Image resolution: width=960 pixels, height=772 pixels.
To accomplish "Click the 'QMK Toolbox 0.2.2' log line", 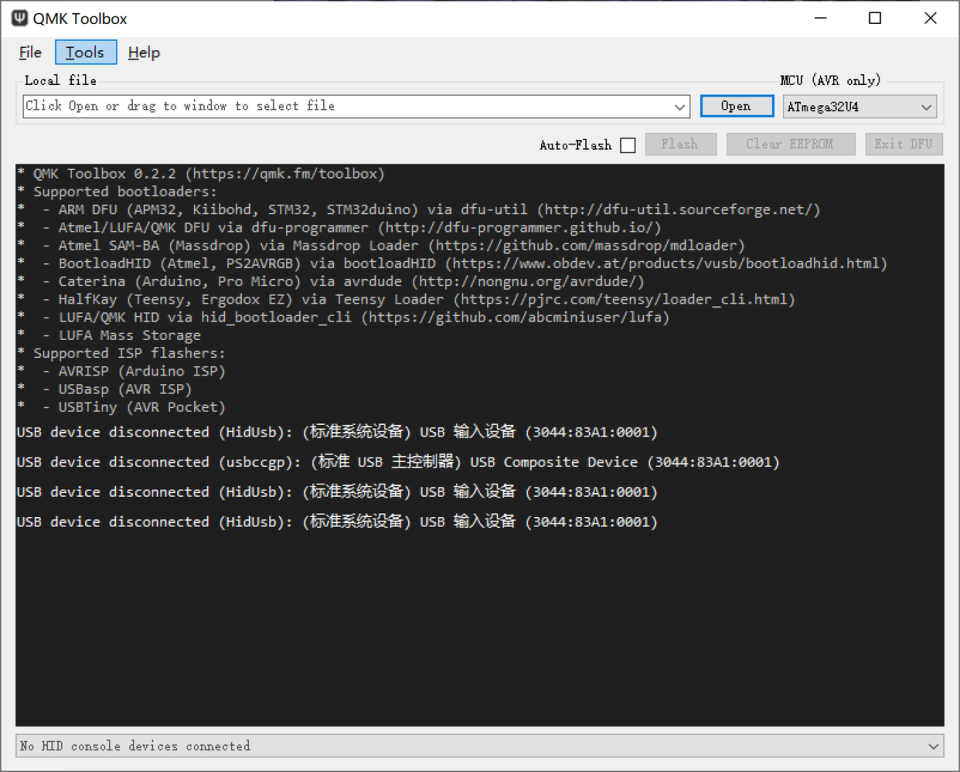I will coord(201,174).
